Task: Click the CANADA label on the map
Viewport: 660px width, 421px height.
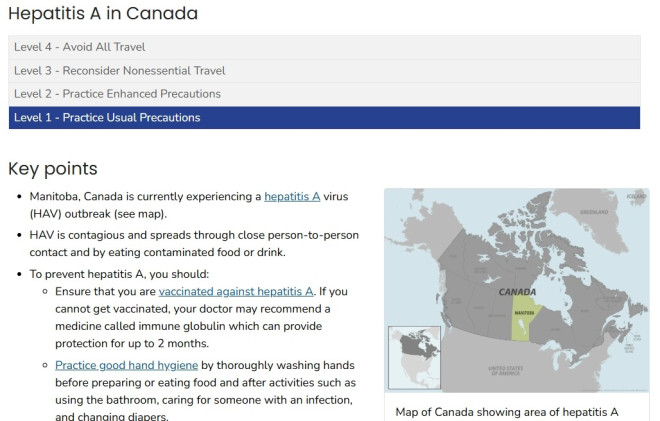Action: [517, 292]
